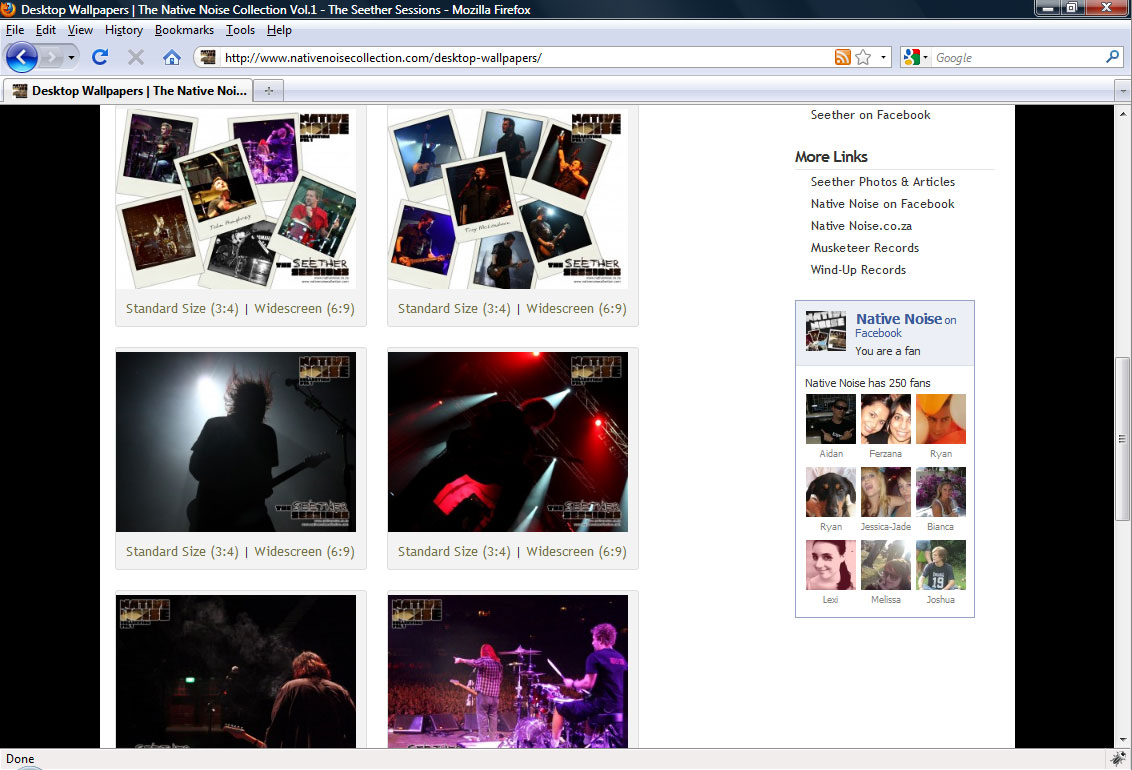
Task: Click Standard Size under the guitarist collage
Action: (454, 308)
